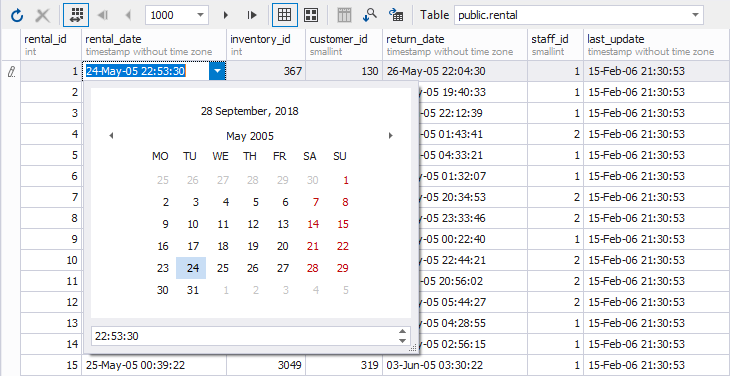This screenshot has width=730, height=376.
Task: Click today's date 28 September, 2018
Action: [250, 111]
